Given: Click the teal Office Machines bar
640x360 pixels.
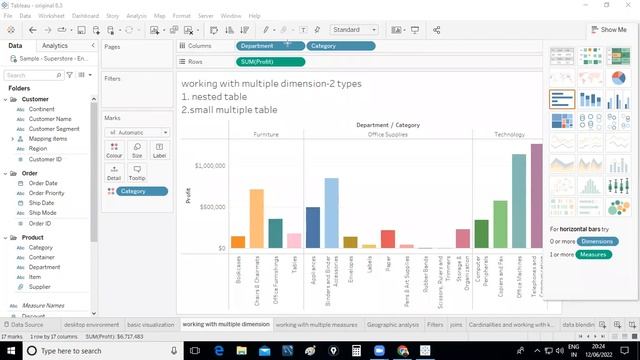Looking at the screenshot, I should tap(519, 201).
